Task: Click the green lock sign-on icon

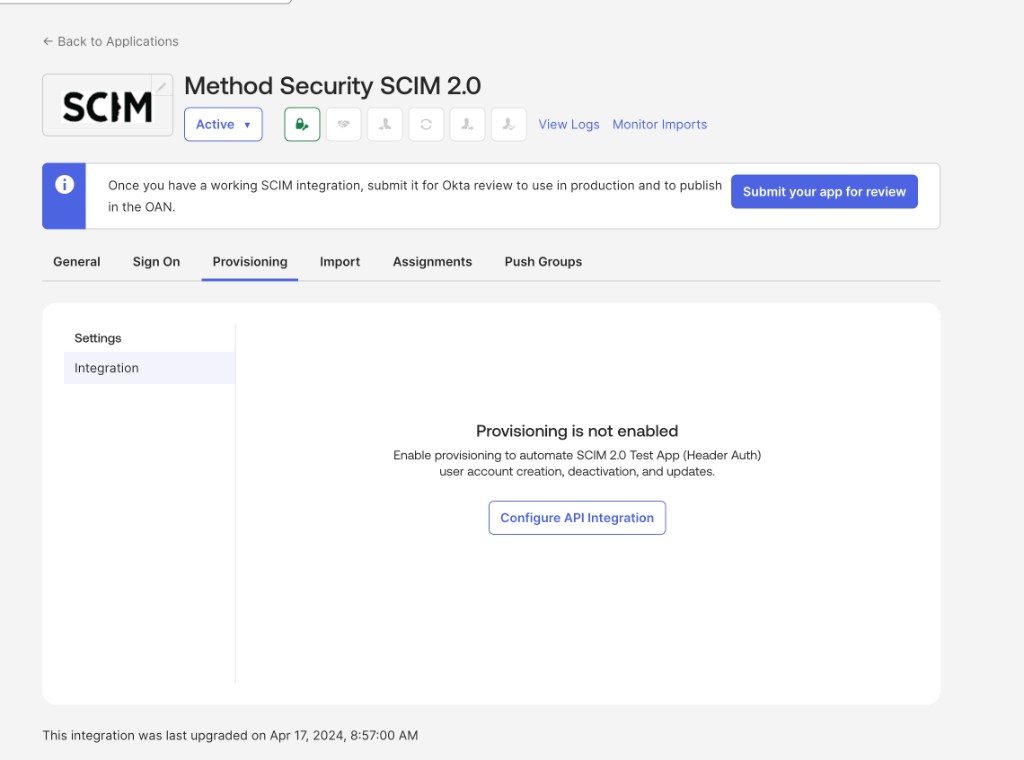Action: point(302,124)
